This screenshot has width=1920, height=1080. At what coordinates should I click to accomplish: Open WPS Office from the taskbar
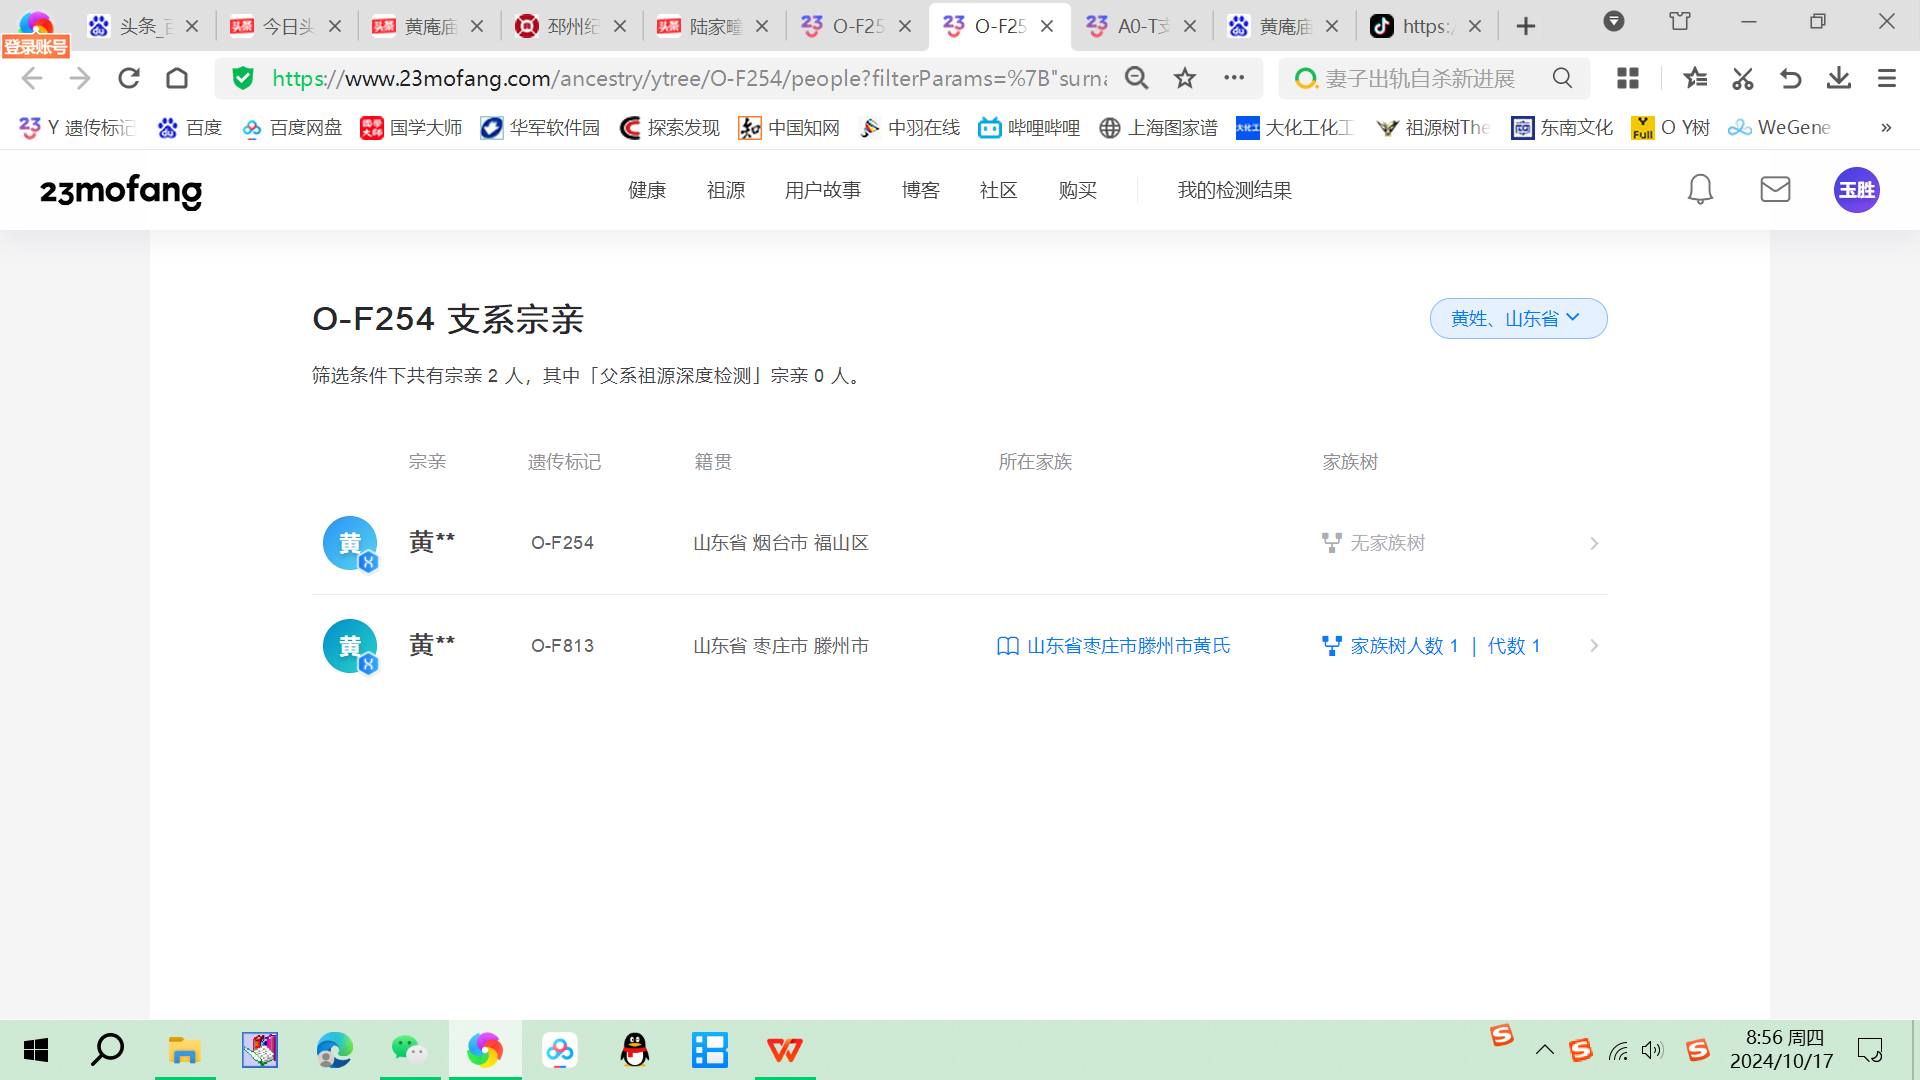[785, 1050]
